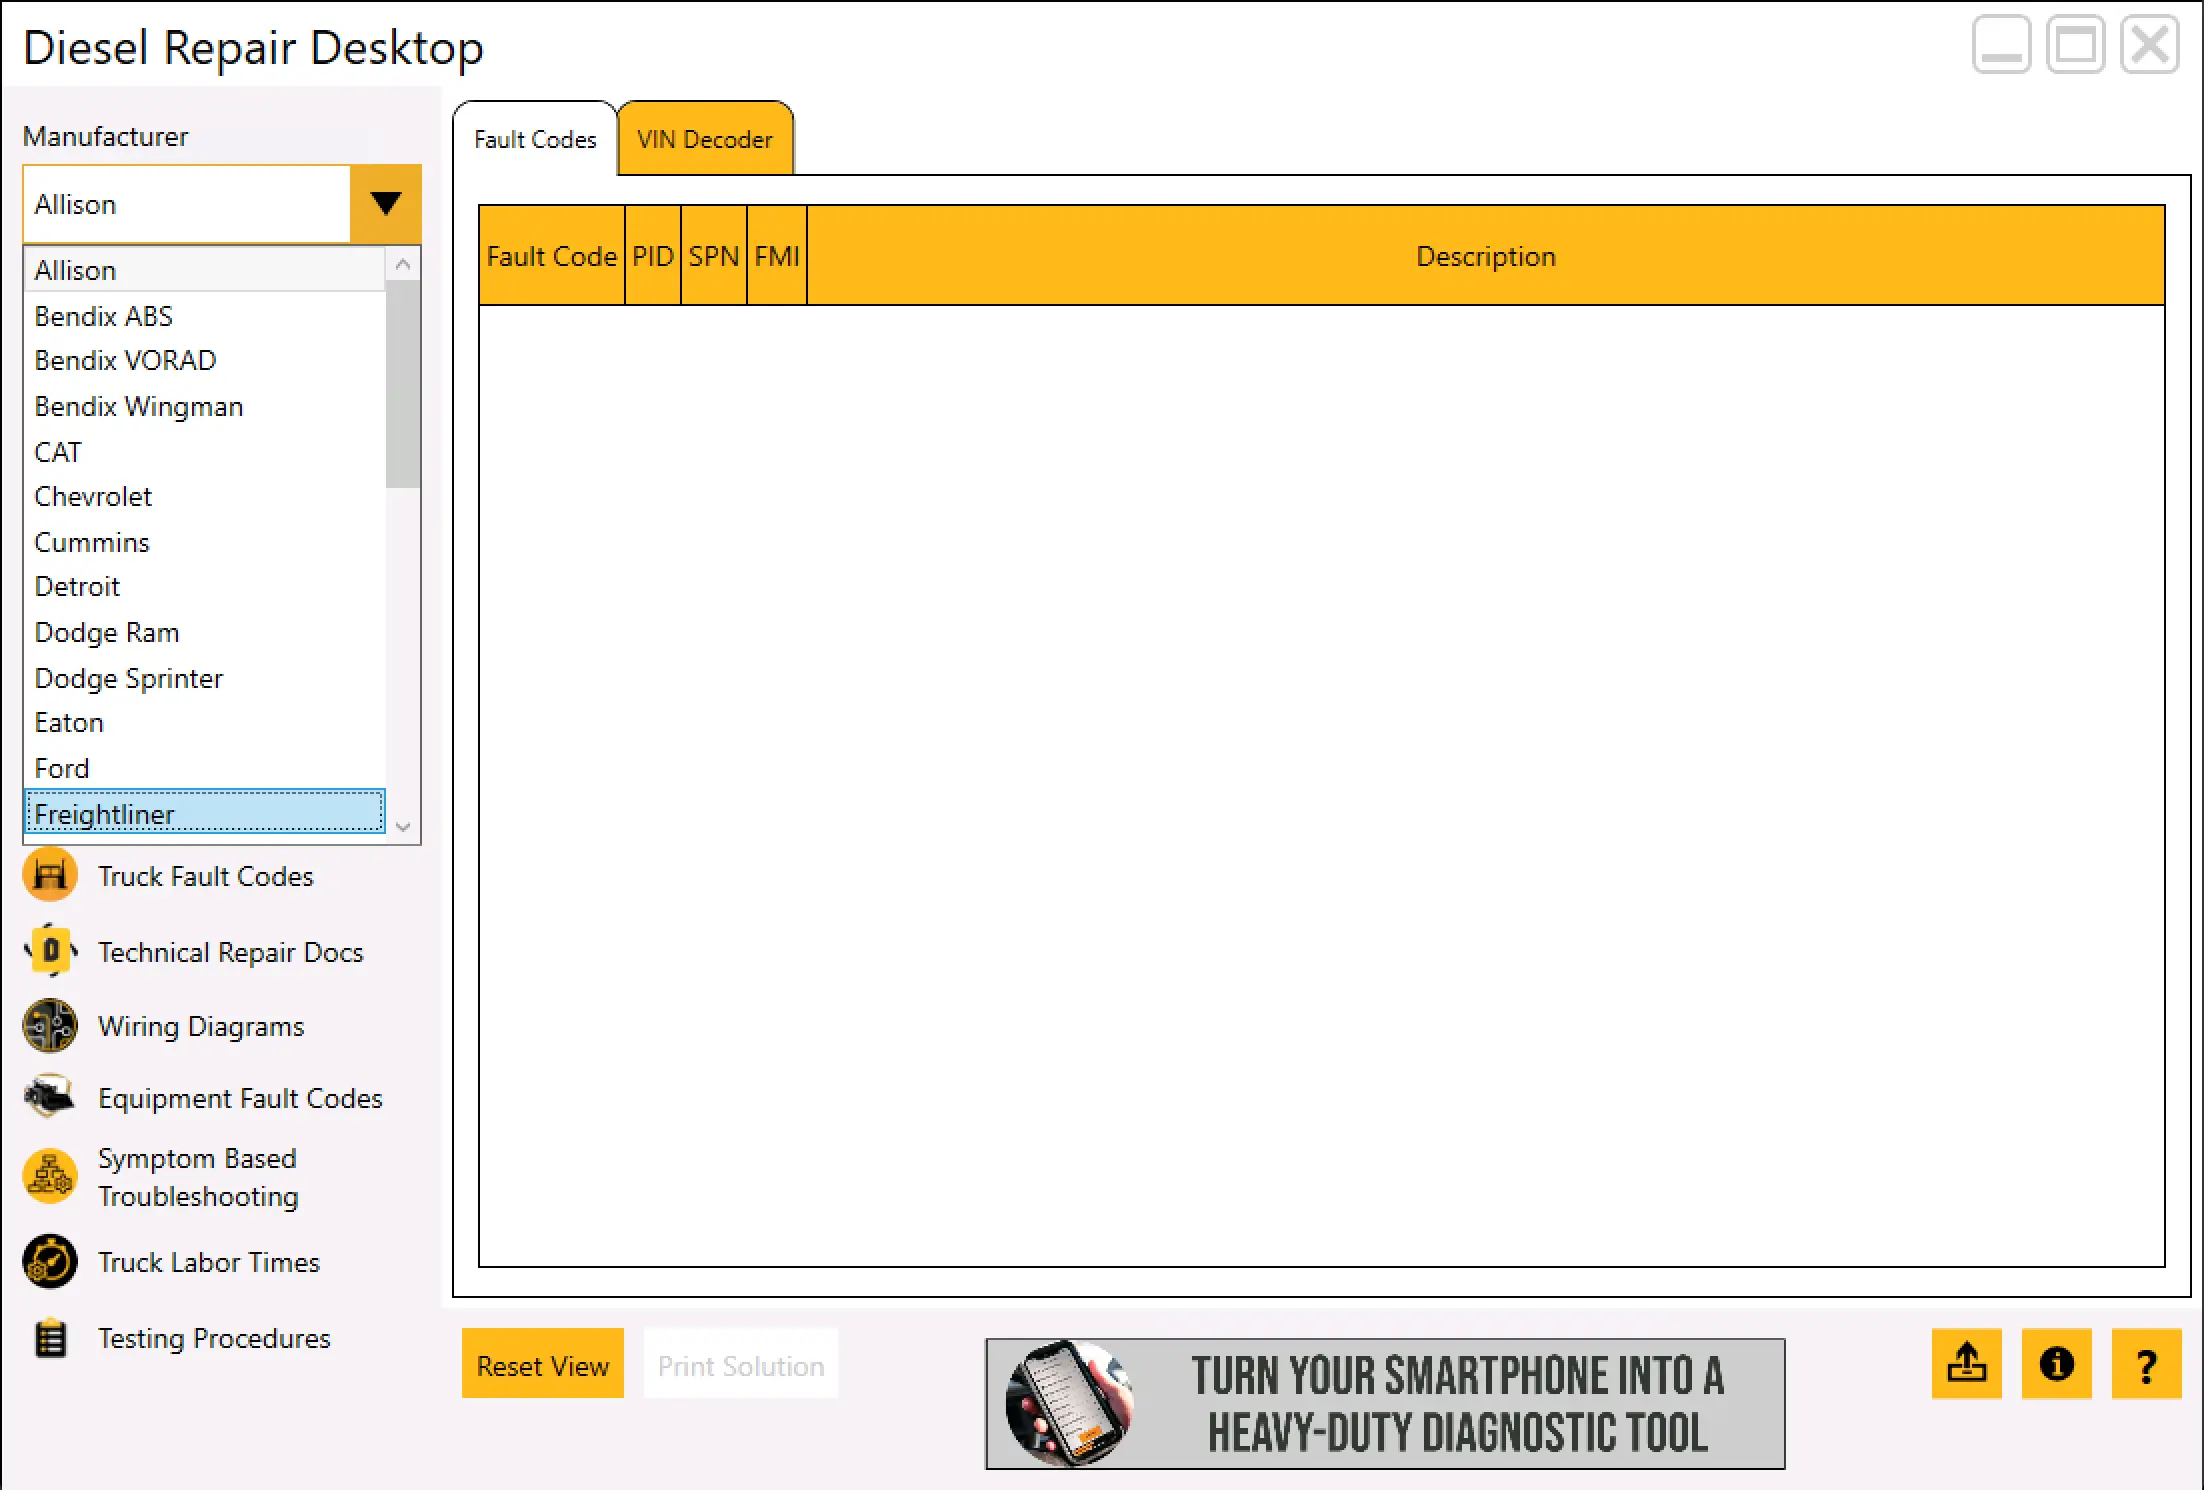The image size is (2204, 1490).
Task: Select the Fault Codes tab
Action: 535,139
